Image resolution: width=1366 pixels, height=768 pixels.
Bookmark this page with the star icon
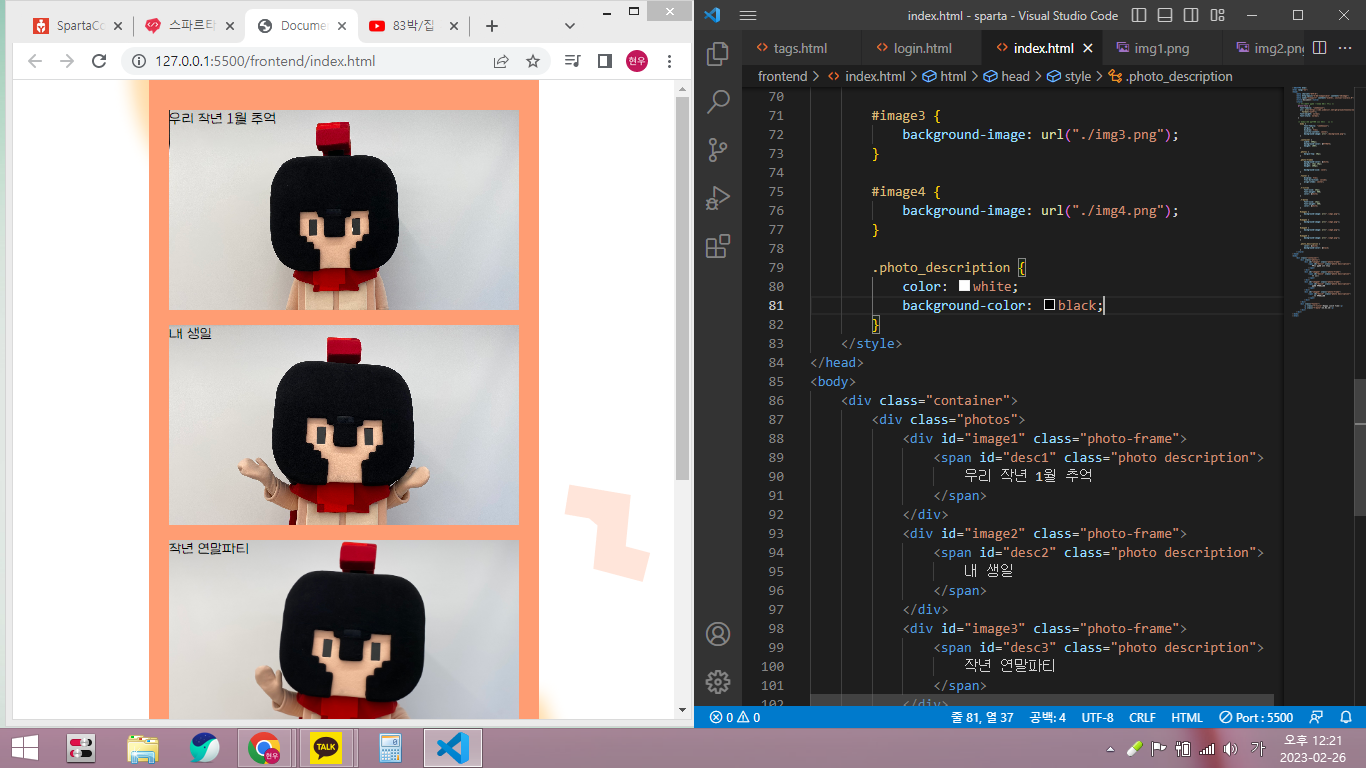(533, 61)
